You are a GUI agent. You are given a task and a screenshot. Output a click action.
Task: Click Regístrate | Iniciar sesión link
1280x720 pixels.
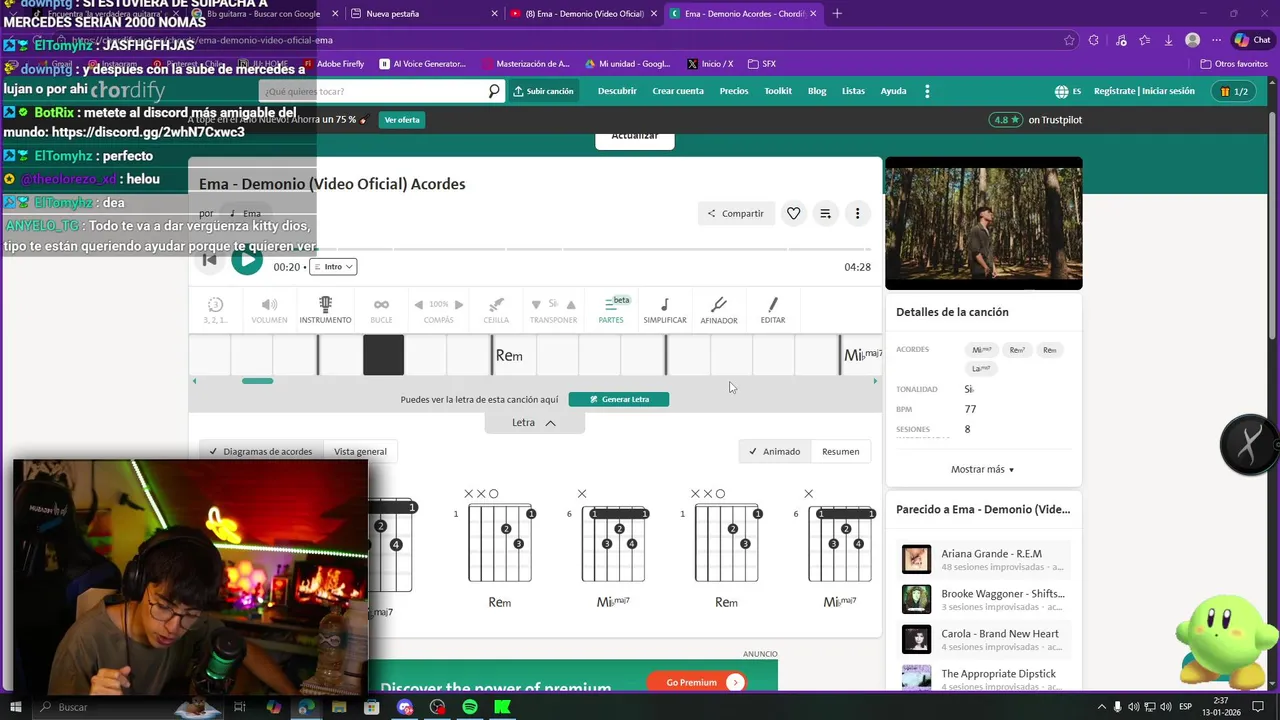click(x=1144, y=91)
